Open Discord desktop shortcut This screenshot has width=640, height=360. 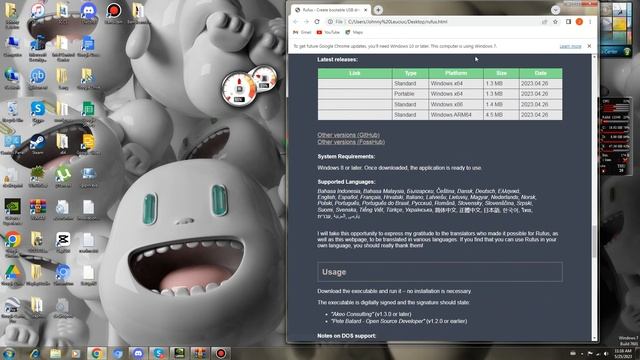[88, 13]
